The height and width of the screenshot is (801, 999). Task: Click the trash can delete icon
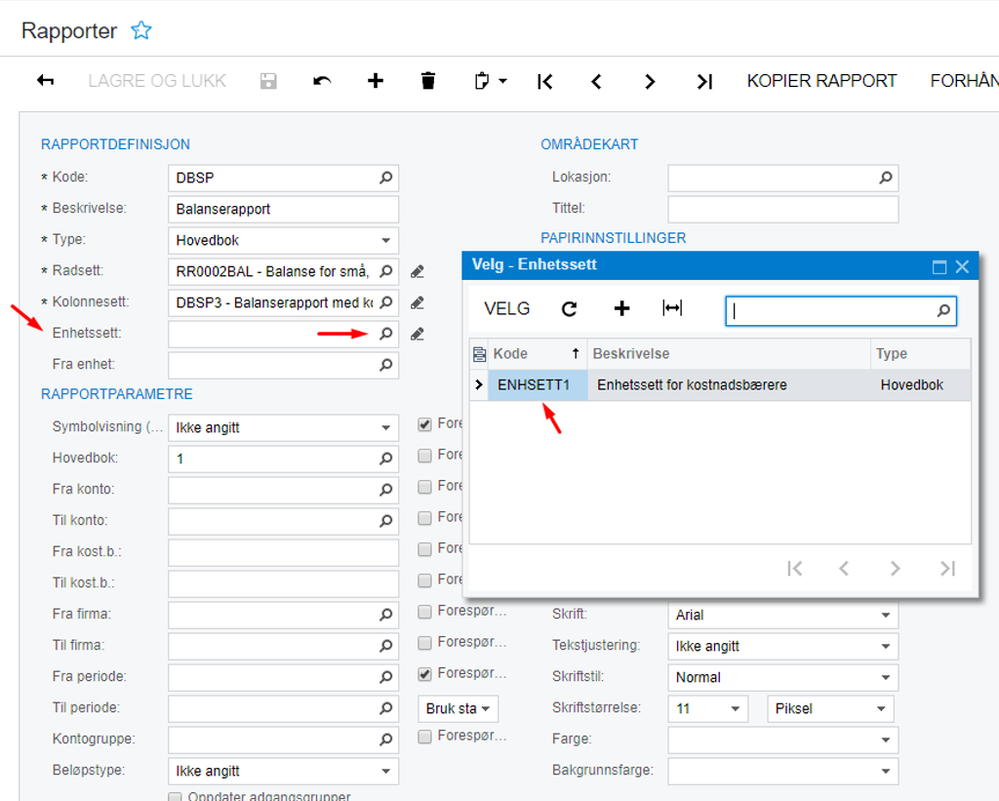point(428,81)
